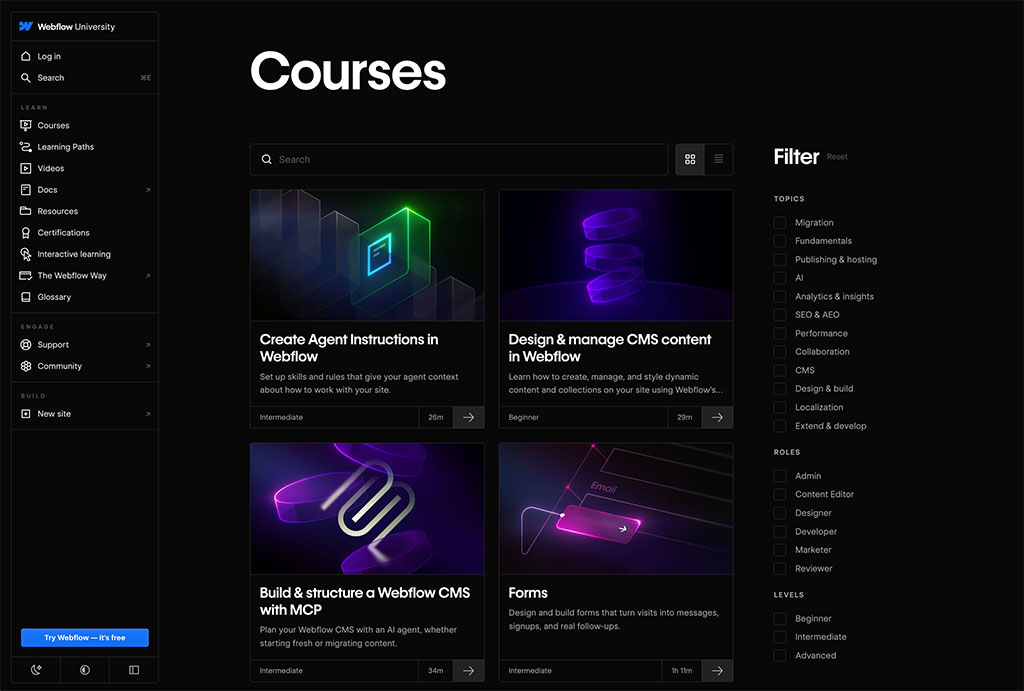Click The Webflow Way icon
This screenshot has width=1024, height=691.
[x=25, y=276]
